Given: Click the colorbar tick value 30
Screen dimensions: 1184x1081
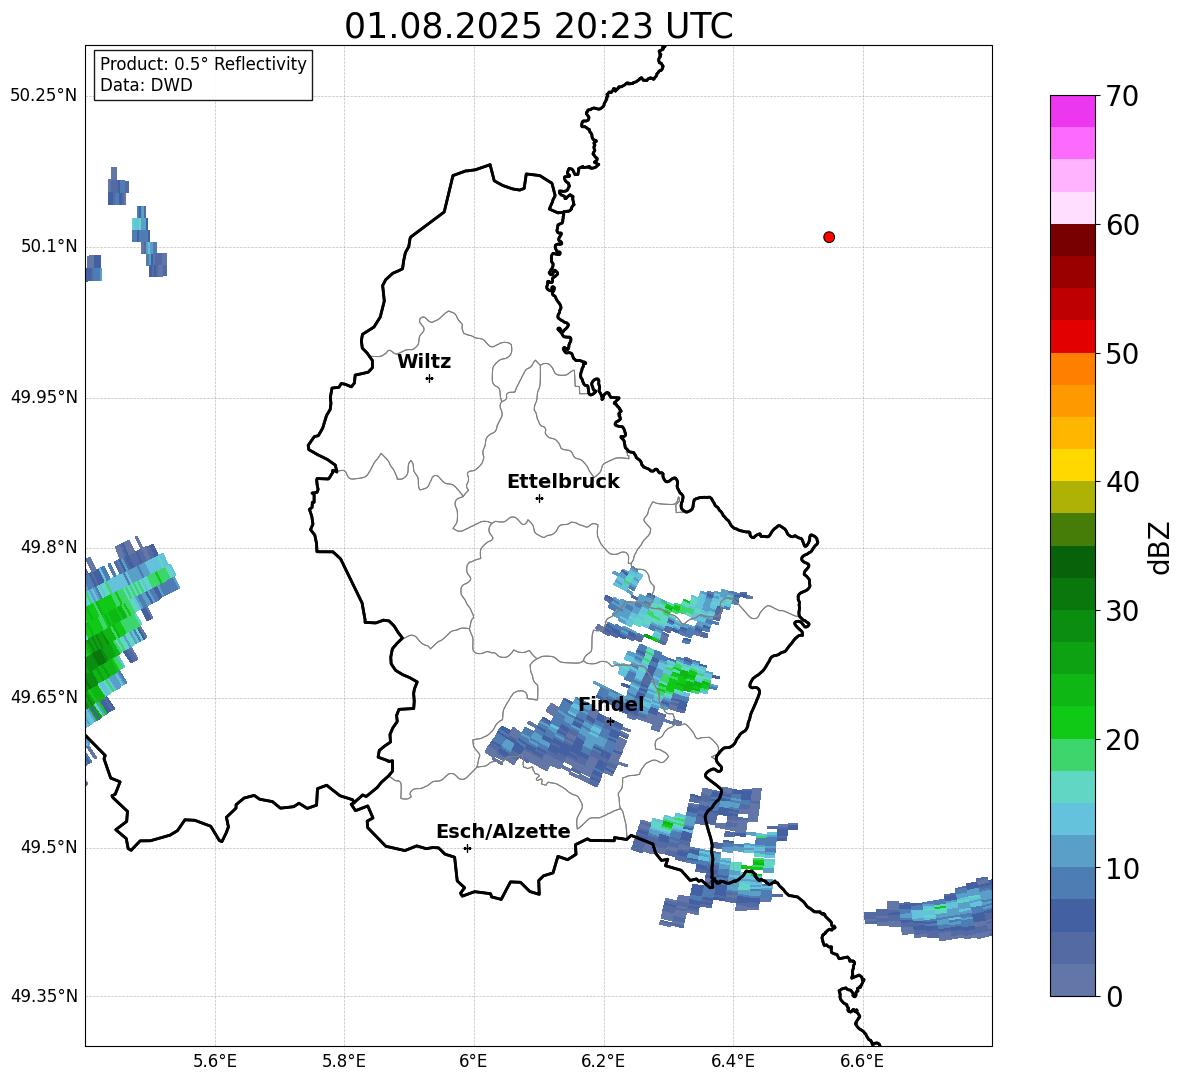Looking at the screenshot, I should click(x=1123, y=611).
